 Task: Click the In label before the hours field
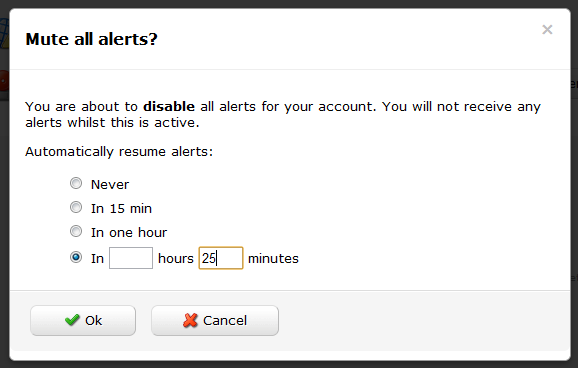point(97,258)
